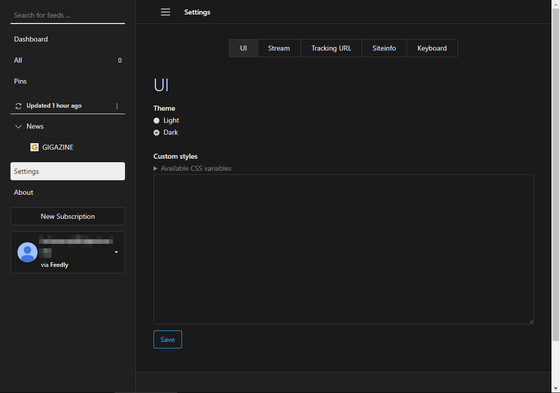The width and height of the screenshot is (560, 393).
Task: Open Pins in sidebar
Action: pos(68,81)
